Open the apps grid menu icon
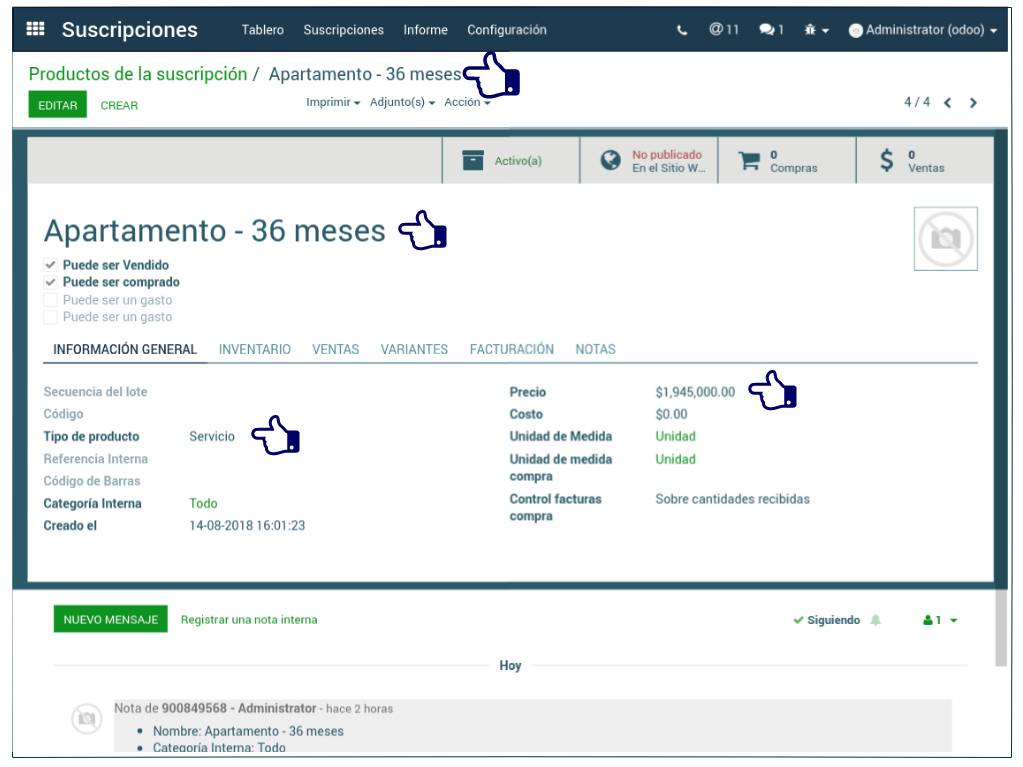 35,29
